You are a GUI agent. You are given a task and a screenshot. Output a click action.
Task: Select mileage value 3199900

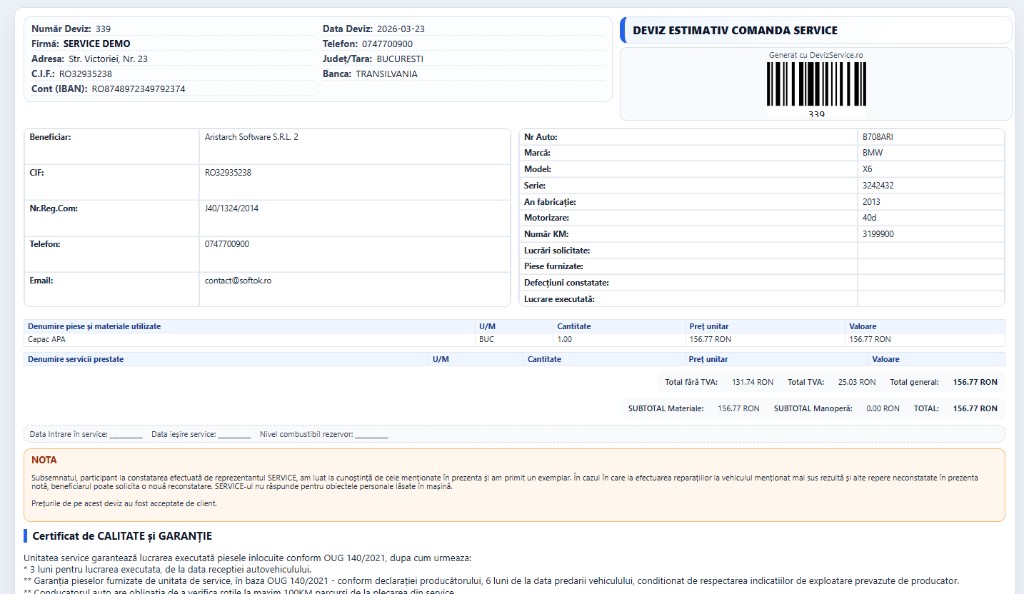[x=878, y=234]
